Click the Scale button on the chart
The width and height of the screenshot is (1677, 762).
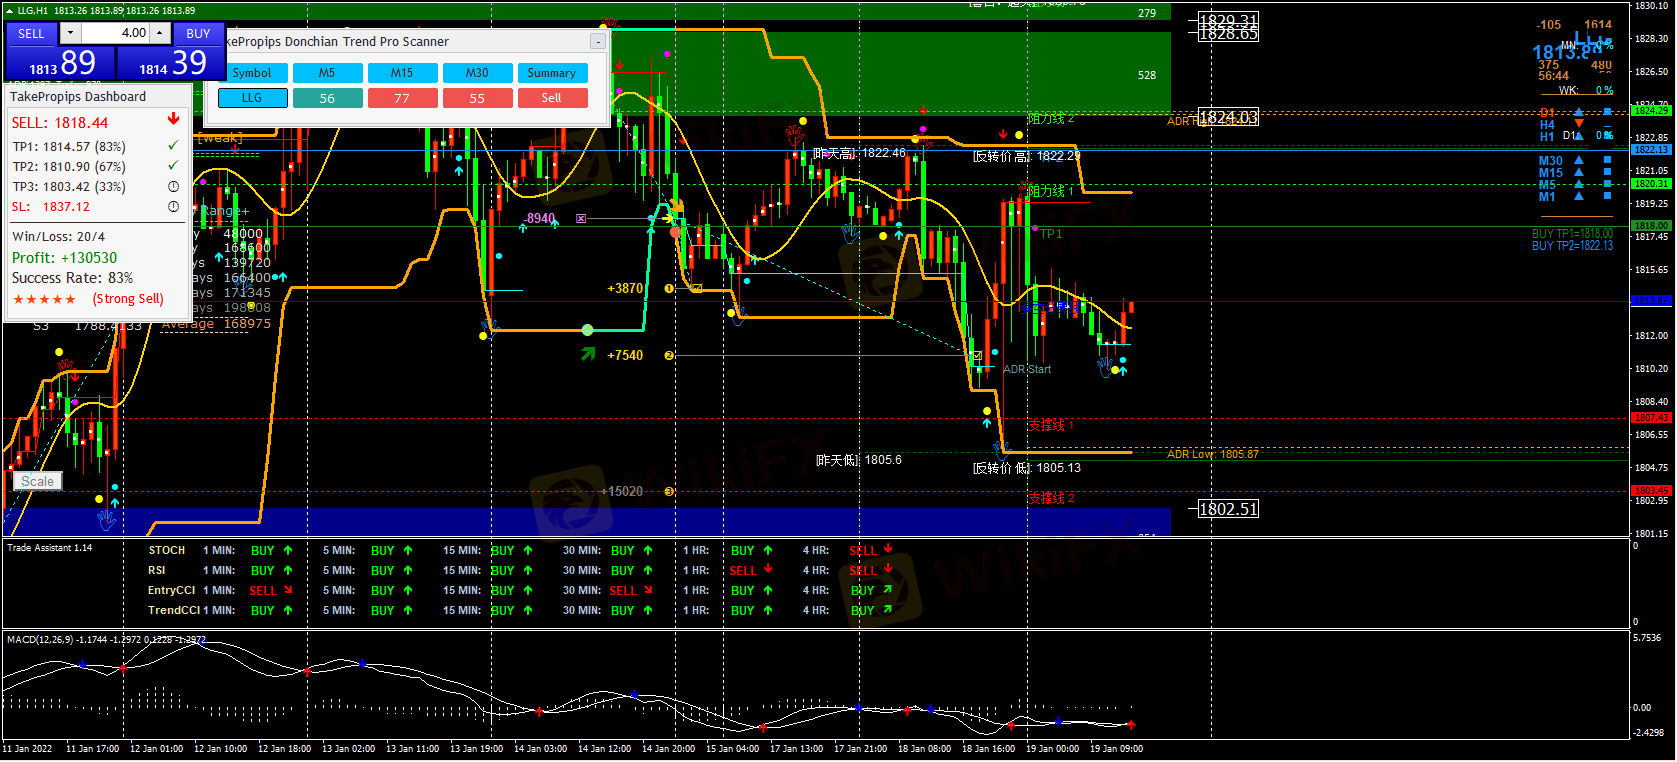click(x=38, y=482)
